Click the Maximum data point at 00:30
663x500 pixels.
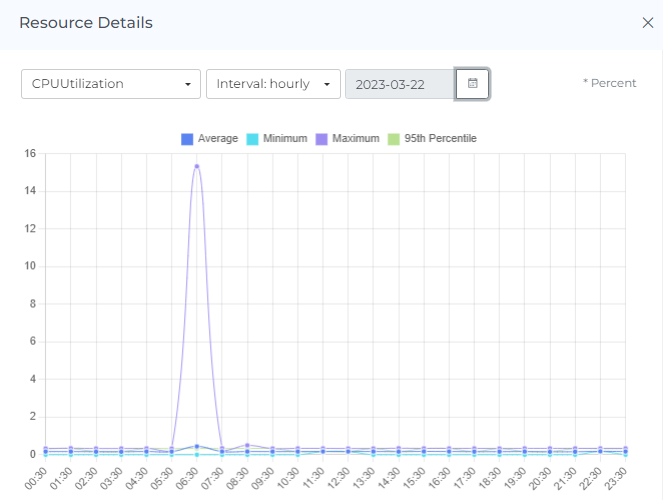(45, 449)
